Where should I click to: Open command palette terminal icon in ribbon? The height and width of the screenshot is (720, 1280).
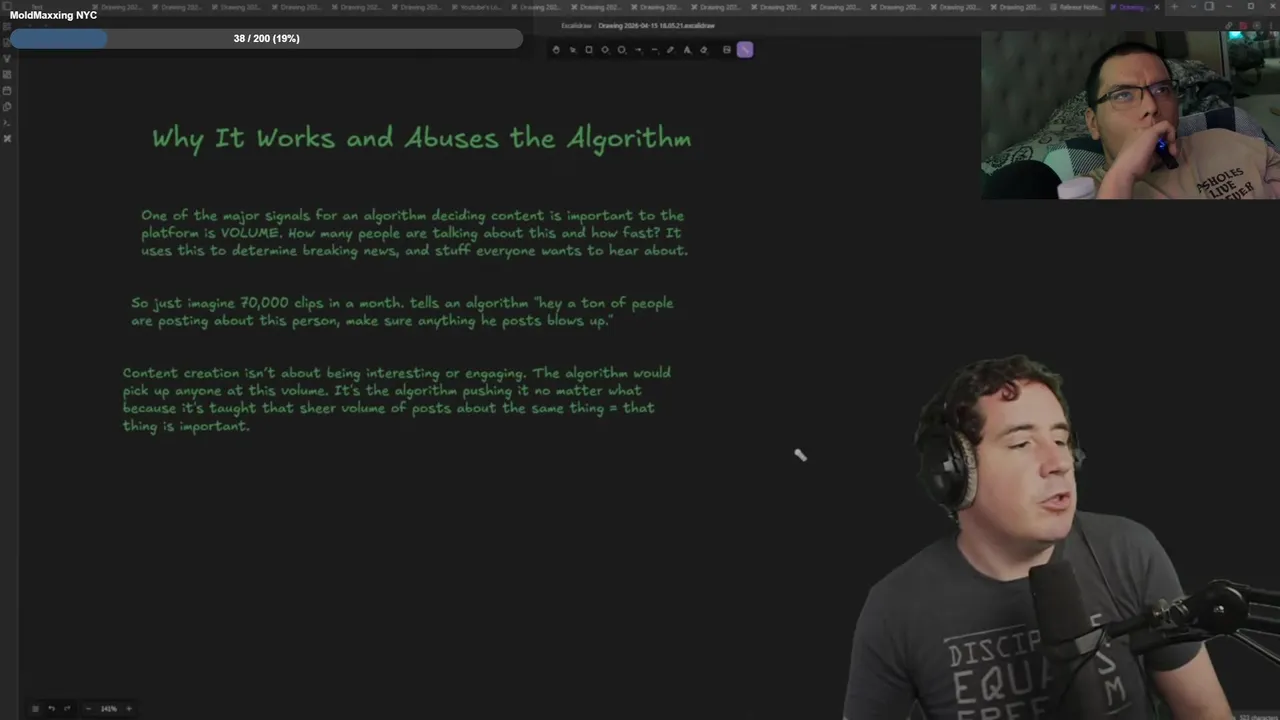(7, 122)
